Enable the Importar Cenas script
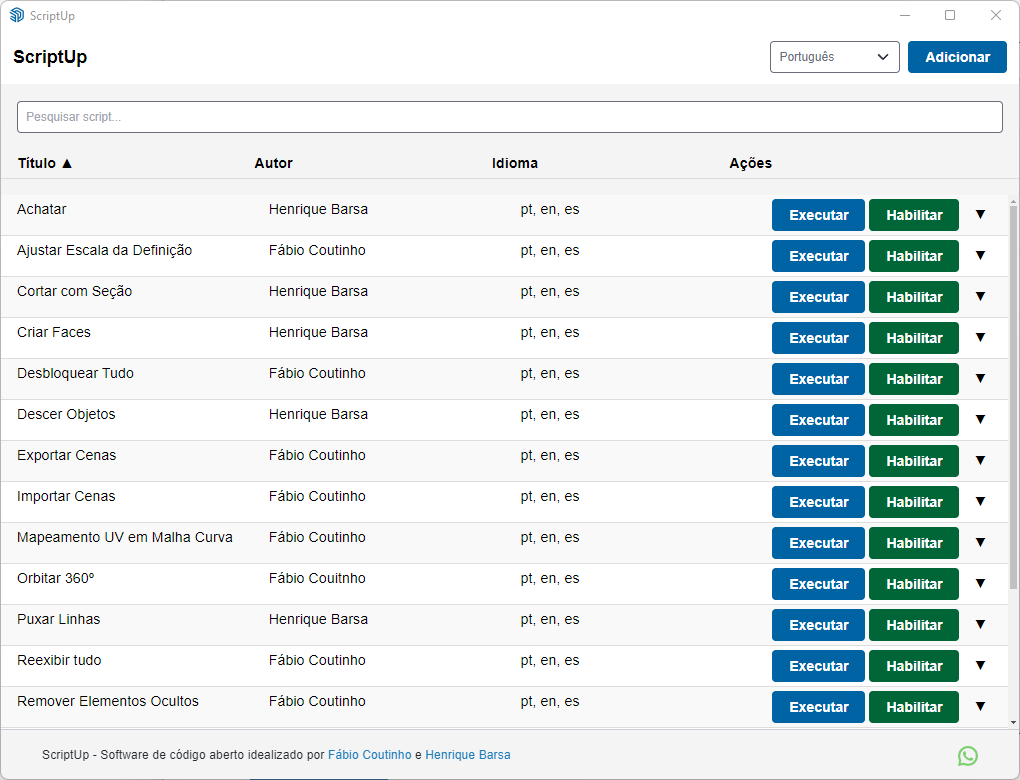Screen dimensions: 1020x780 tap(914, 502)
